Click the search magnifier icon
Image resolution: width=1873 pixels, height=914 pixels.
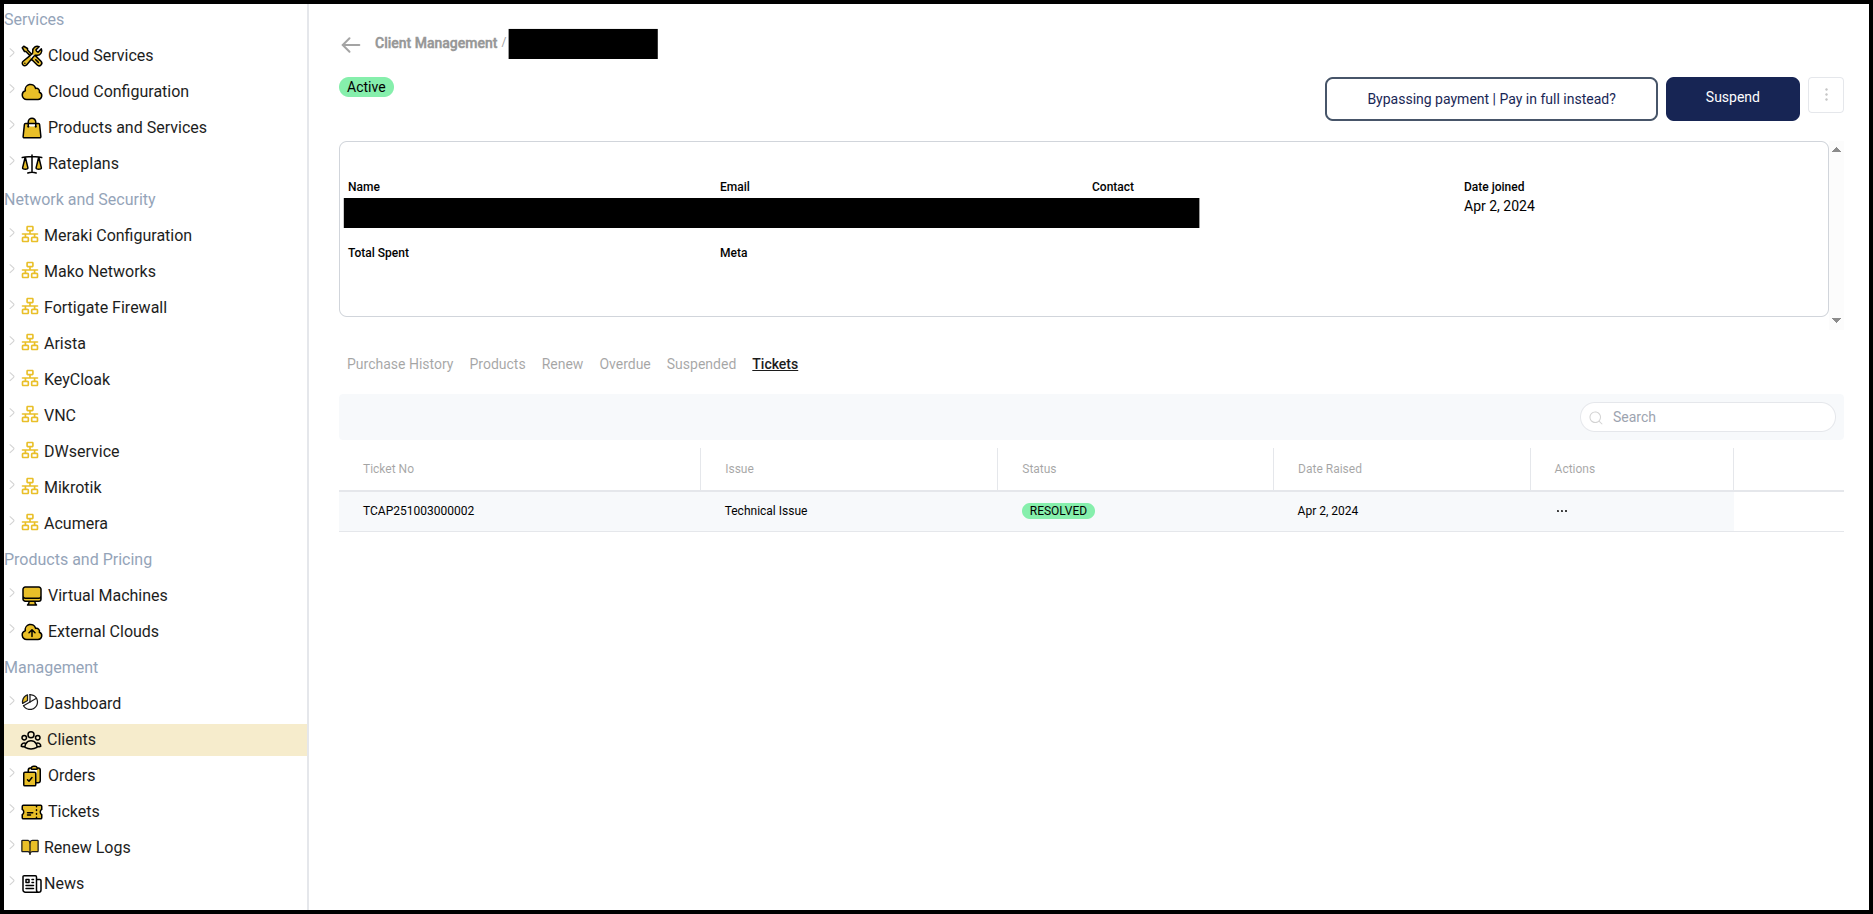(x=1596, y=418)
